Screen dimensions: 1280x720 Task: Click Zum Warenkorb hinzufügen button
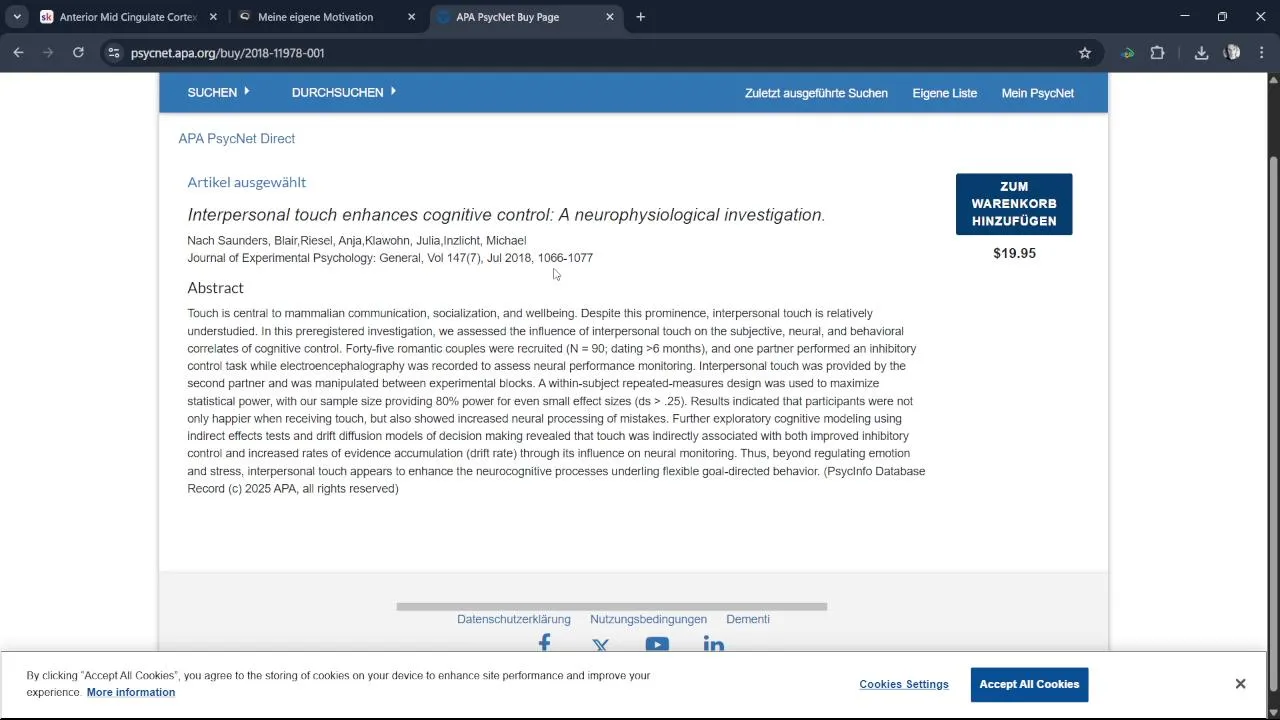1014,204
